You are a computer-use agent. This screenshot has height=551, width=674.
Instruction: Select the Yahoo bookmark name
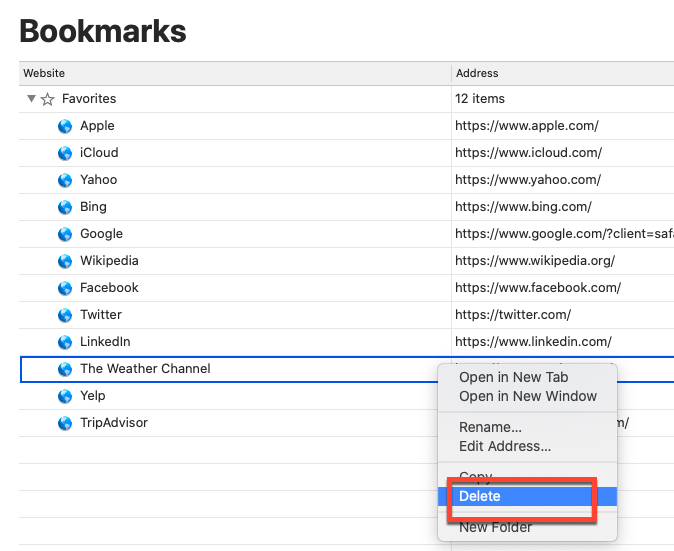[x=98, y=180]
